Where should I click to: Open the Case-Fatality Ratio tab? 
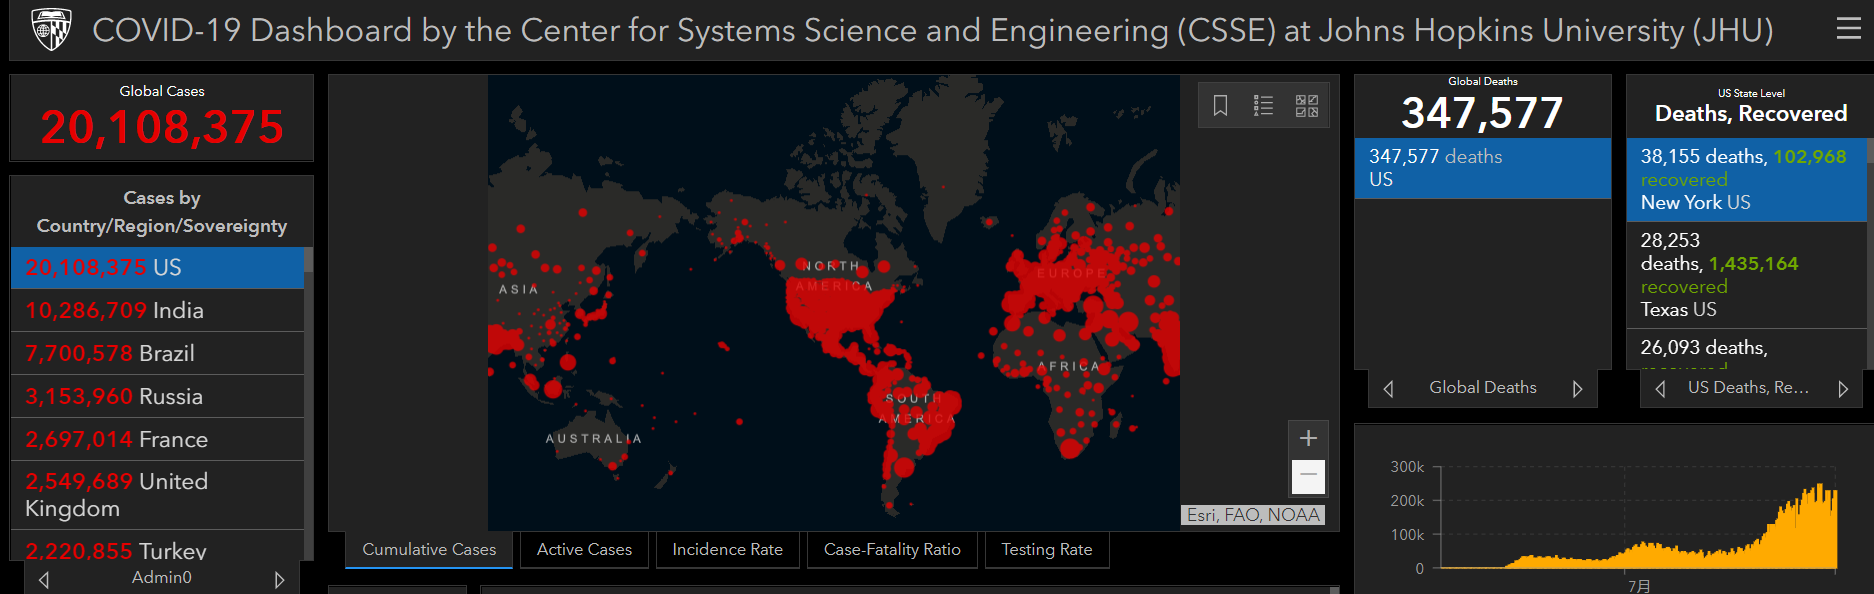click(x=891, y=550)
